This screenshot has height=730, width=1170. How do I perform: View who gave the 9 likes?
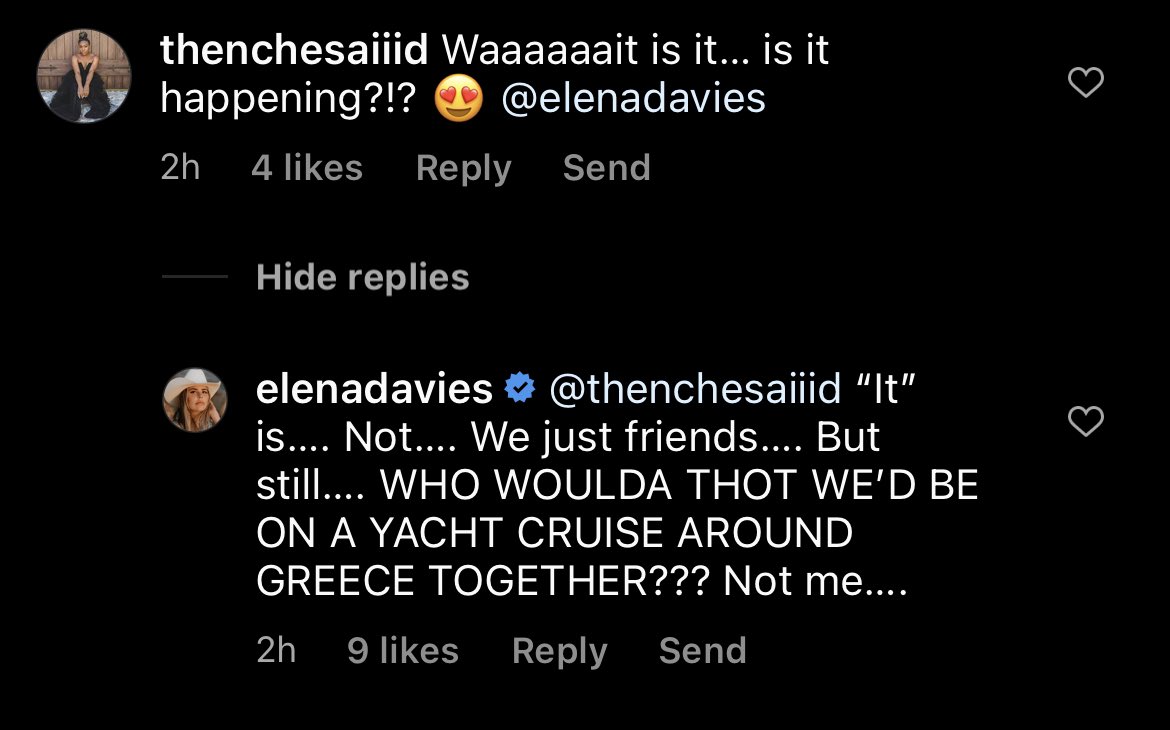point(403,650)
